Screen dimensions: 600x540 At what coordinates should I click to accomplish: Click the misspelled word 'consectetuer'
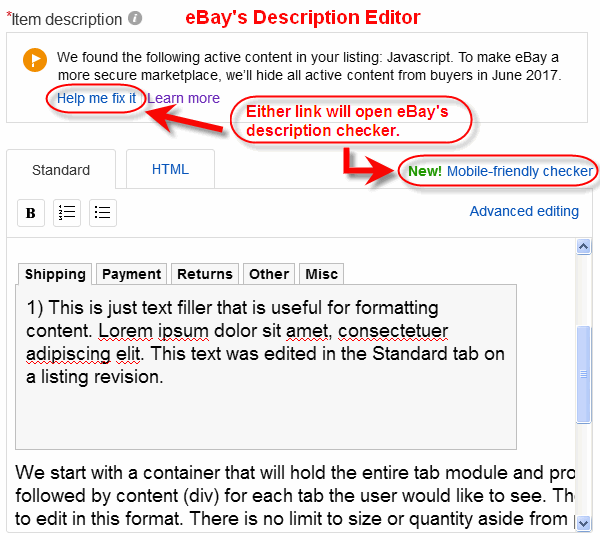pyautogui.click(x=393, y=331)
